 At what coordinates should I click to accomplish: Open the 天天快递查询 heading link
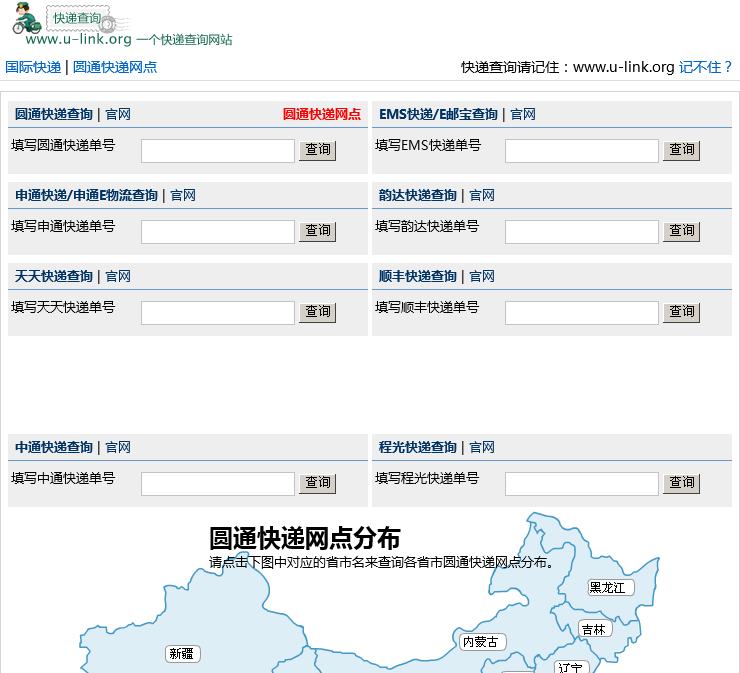(53, 277)
